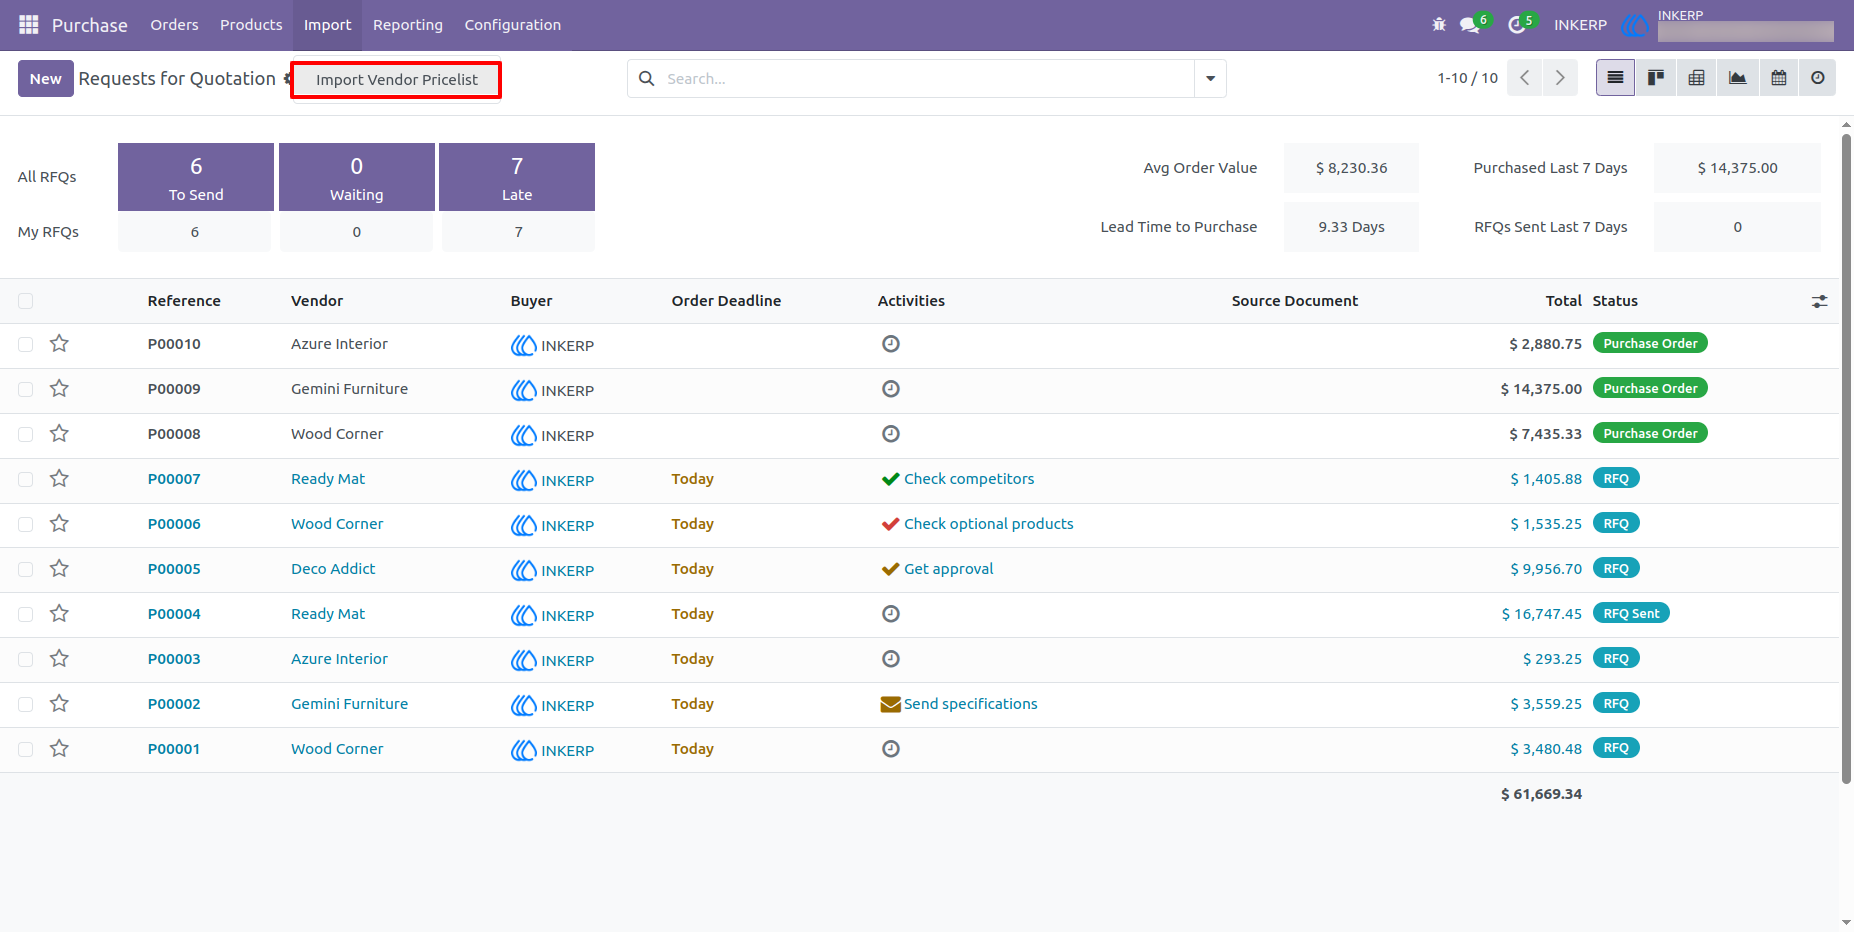Screen dimensions: 1854x932
Task: Open the Reporting menu
Action: tap(408, 25)
